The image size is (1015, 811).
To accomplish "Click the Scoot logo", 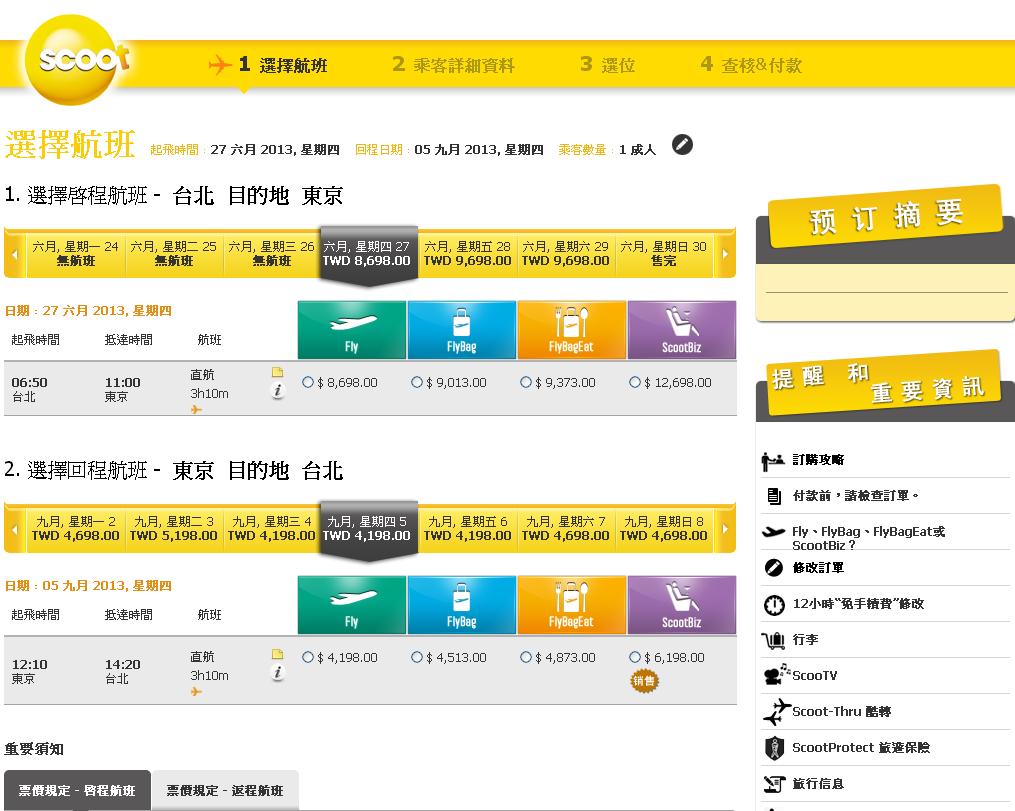I will pyautogui.click(x=76, y=60).
